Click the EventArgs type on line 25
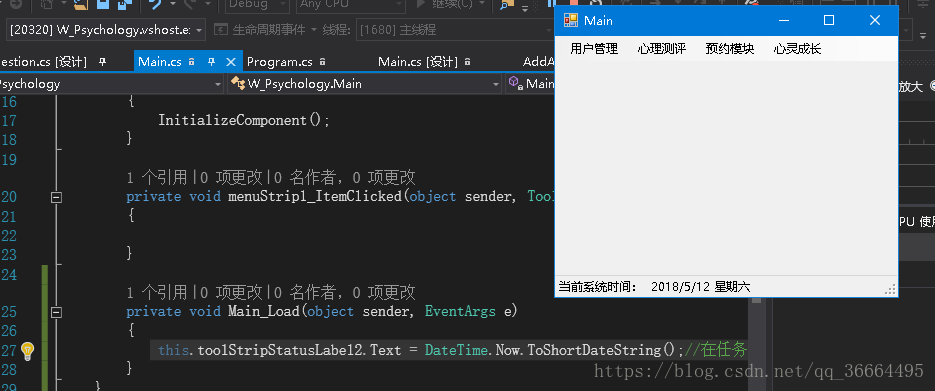Viewport: 935px width, 391px height. (460, 312)
